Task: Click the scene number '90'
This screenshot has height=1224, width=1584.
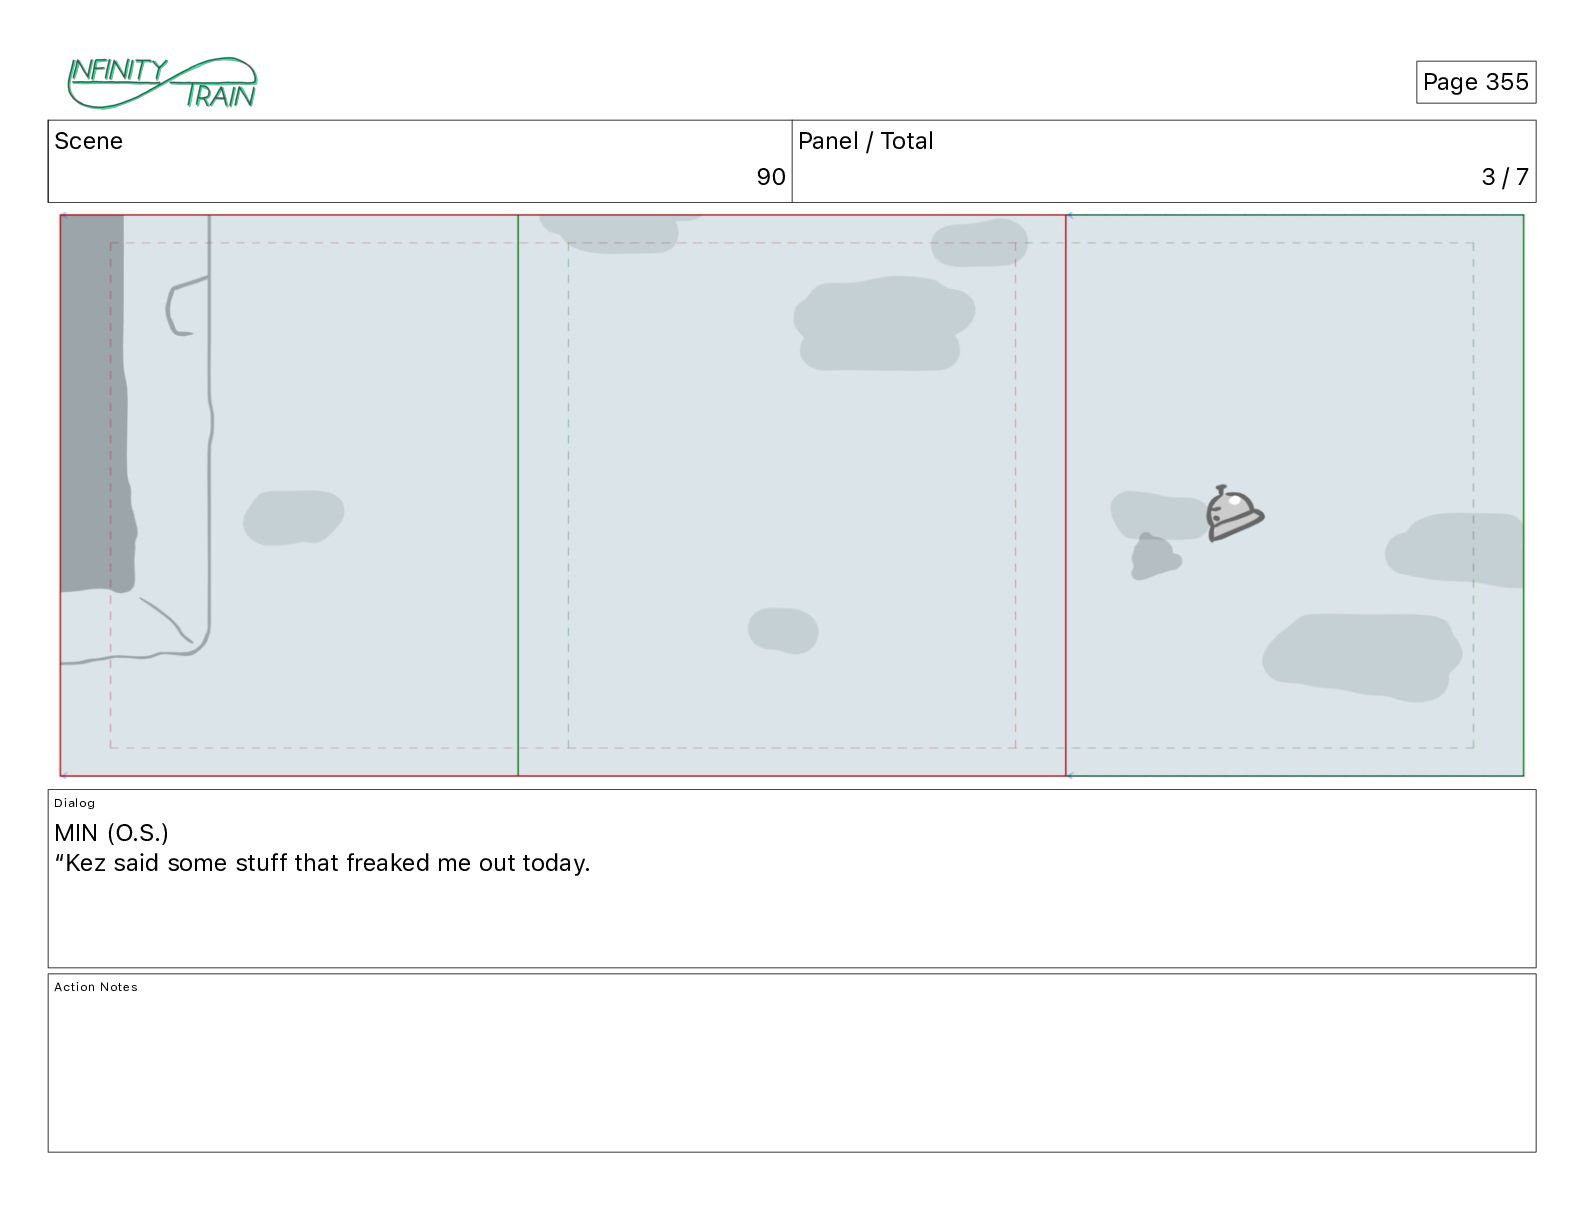Action: pos(770,177)
